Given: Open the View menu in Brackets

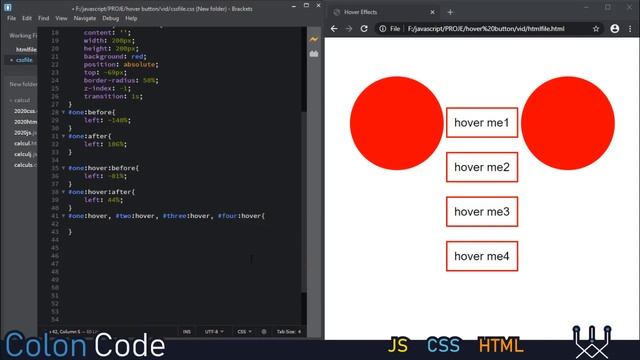Looking at the screenshot, I should [61, 18].
